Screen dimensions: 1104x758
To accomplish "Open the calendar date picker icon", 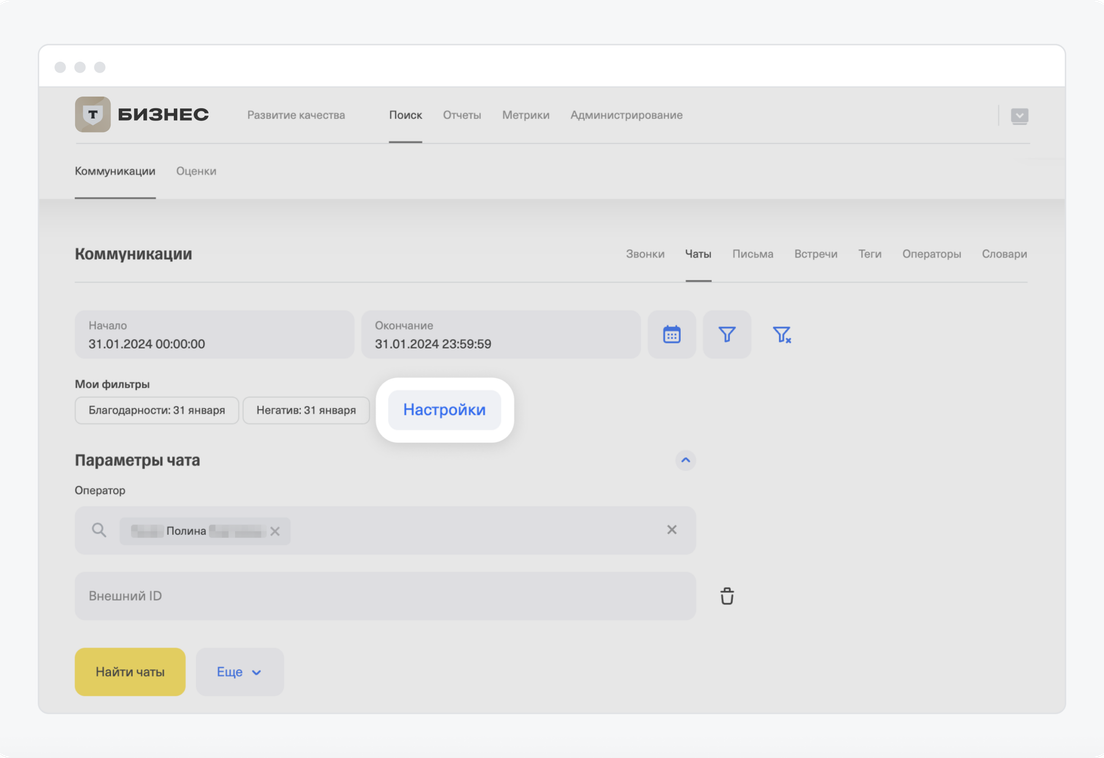I will click(x=672, y=335).
